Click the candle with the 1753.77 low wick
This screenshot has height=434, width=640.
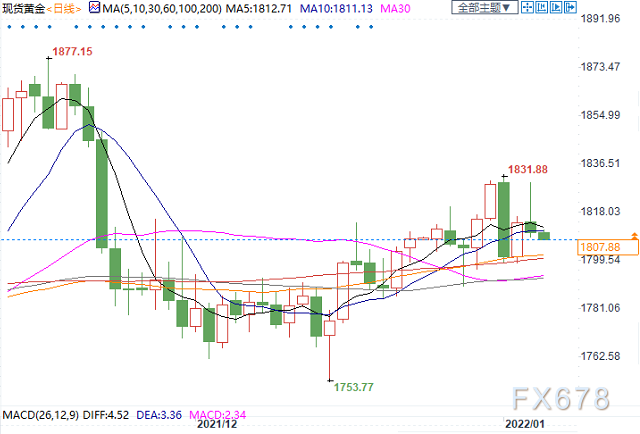coord(330,328)
